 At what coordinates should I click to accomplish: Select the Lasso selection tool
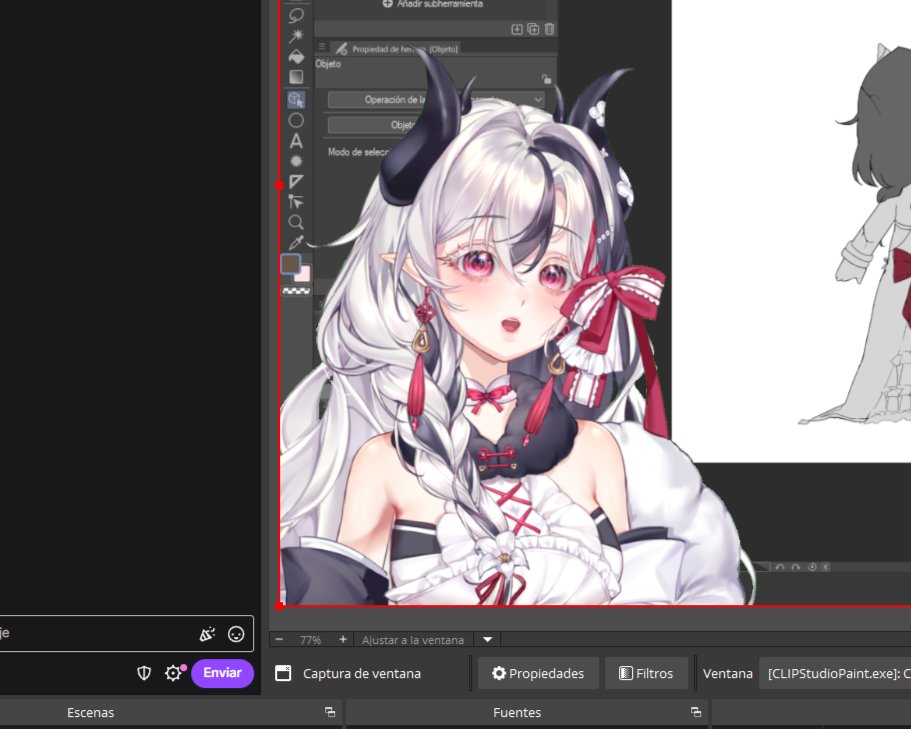click(296, 16)
